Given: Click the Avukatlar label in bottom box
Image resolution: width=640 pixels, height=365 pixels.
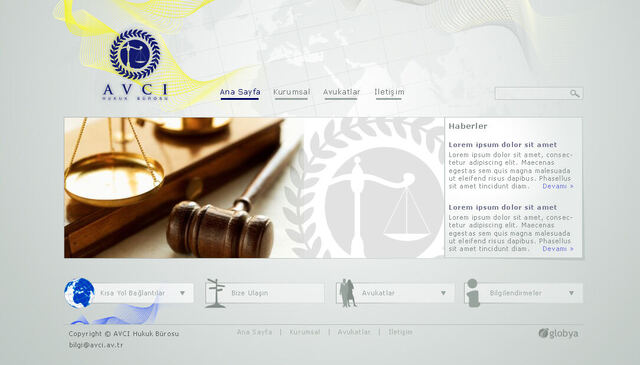Looking at the screenshot, I should click(x=378, y=293).
